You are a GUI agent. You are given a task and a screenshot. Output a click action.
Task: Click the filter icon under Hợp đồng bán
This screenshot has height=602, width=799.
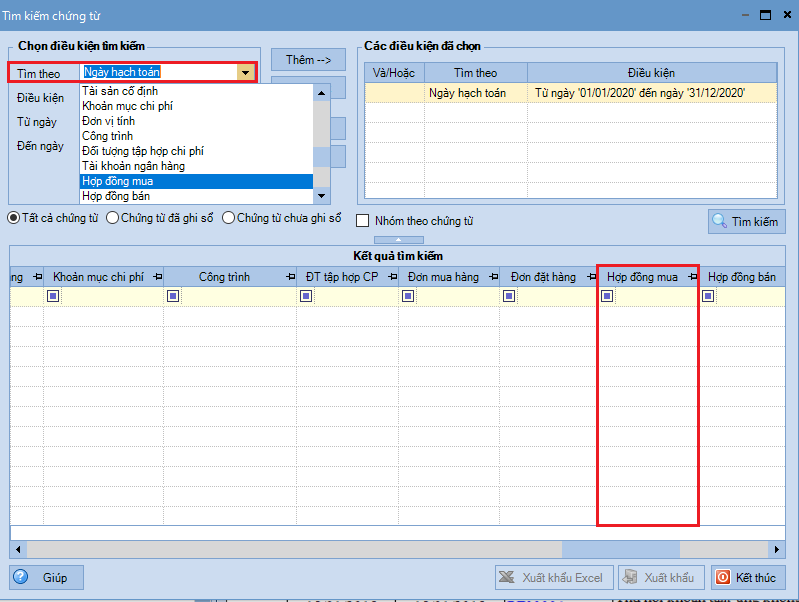(x=708, y=296)
